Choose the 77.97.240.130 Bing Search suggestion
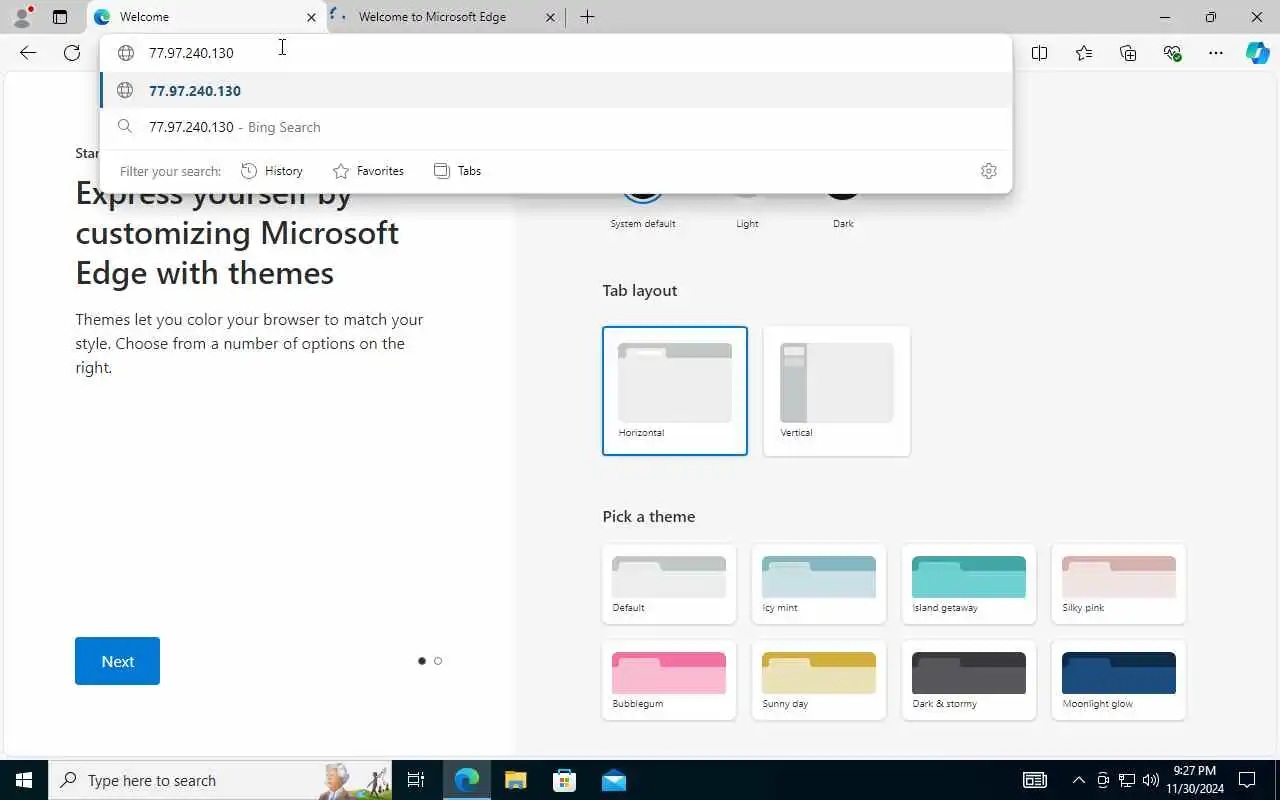The width and height of the screenshot is (1280, 800). coord(556,127)
